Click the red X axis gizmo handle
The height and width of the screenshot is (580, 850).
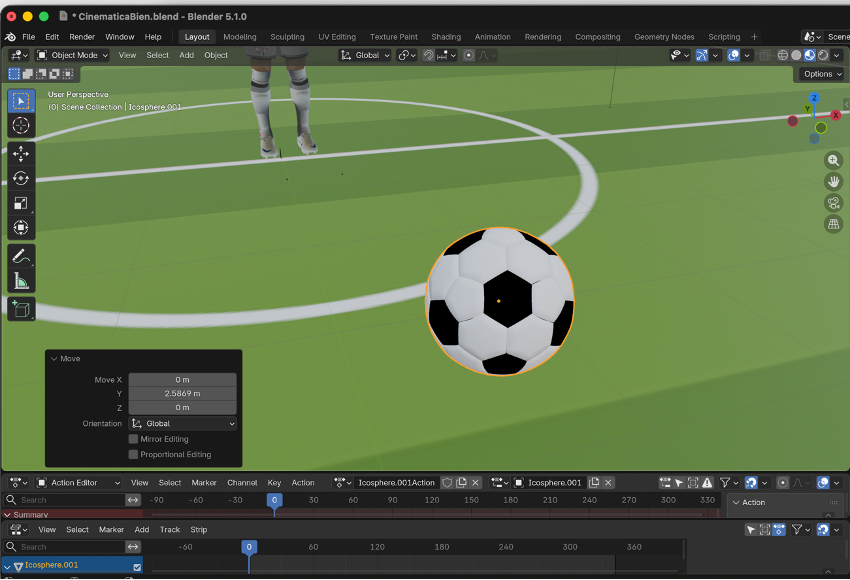pos(835,115)
